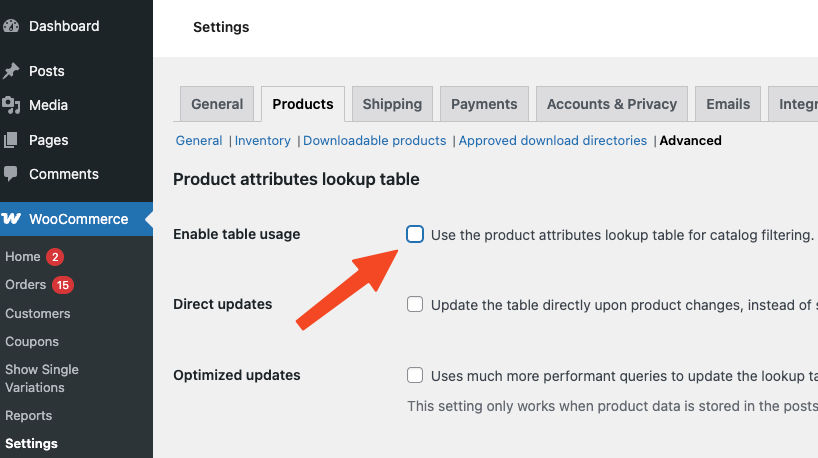Image resolution: width=818 pixels, height=458 pixels.
Task: Click the Media library icon
Action: (x=11, y=105)
